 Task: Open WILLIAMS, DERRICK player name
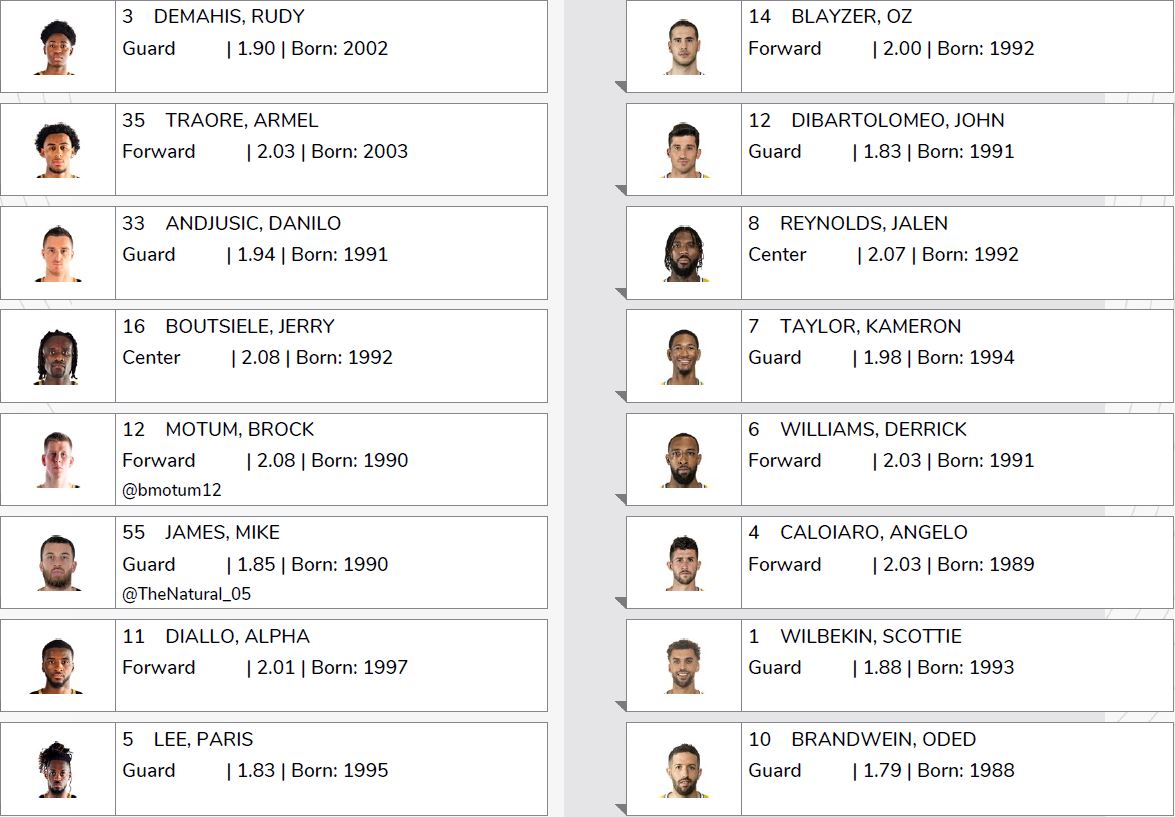pos(873,429)
